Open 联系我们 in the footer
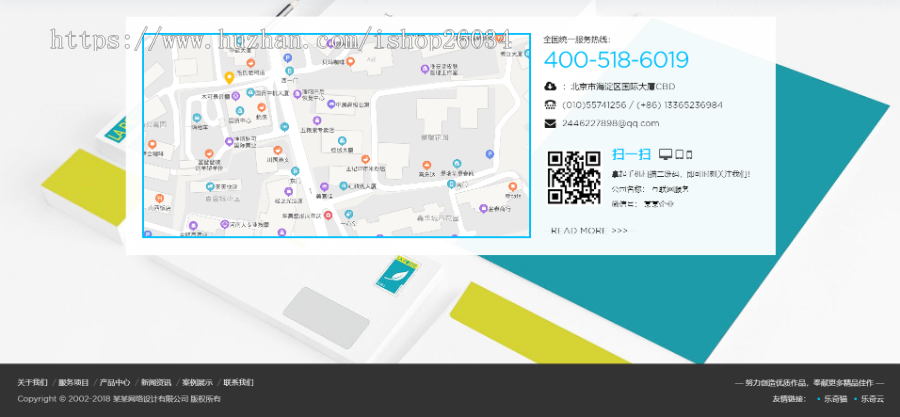 click(x=238, y=383)
